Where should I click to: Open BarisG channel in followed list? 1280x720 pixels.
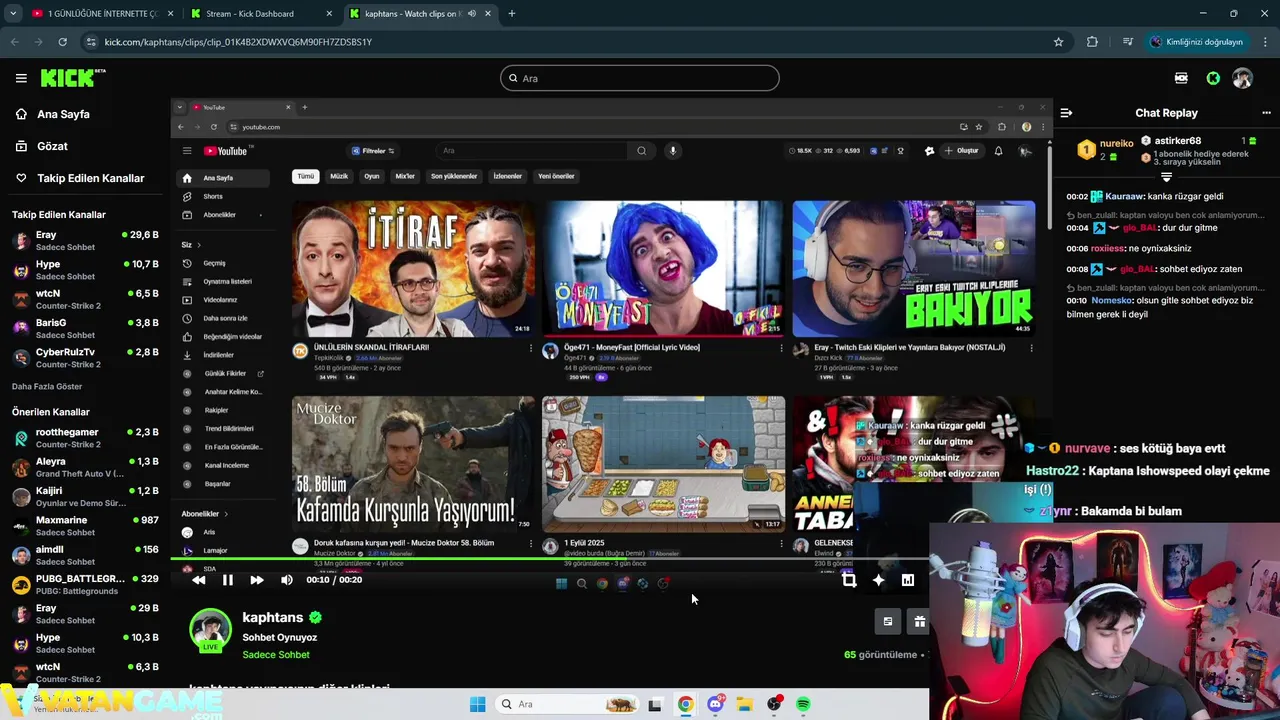pyautogui.click(x=85, y=329)
